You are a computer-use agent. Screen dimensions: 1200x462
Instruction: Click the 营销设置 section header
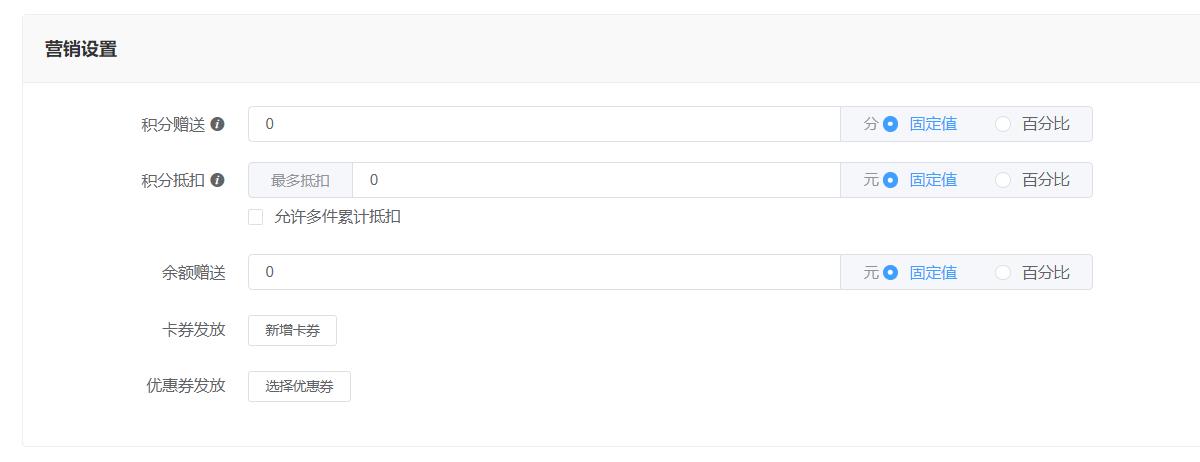(81, 49)
